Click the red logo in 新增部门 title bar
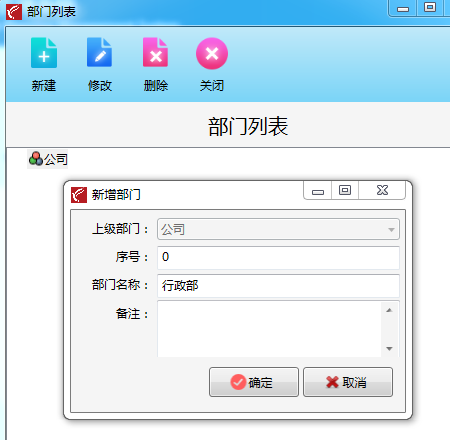The height and width of the screenshot is (440, 450). (79, 195)
